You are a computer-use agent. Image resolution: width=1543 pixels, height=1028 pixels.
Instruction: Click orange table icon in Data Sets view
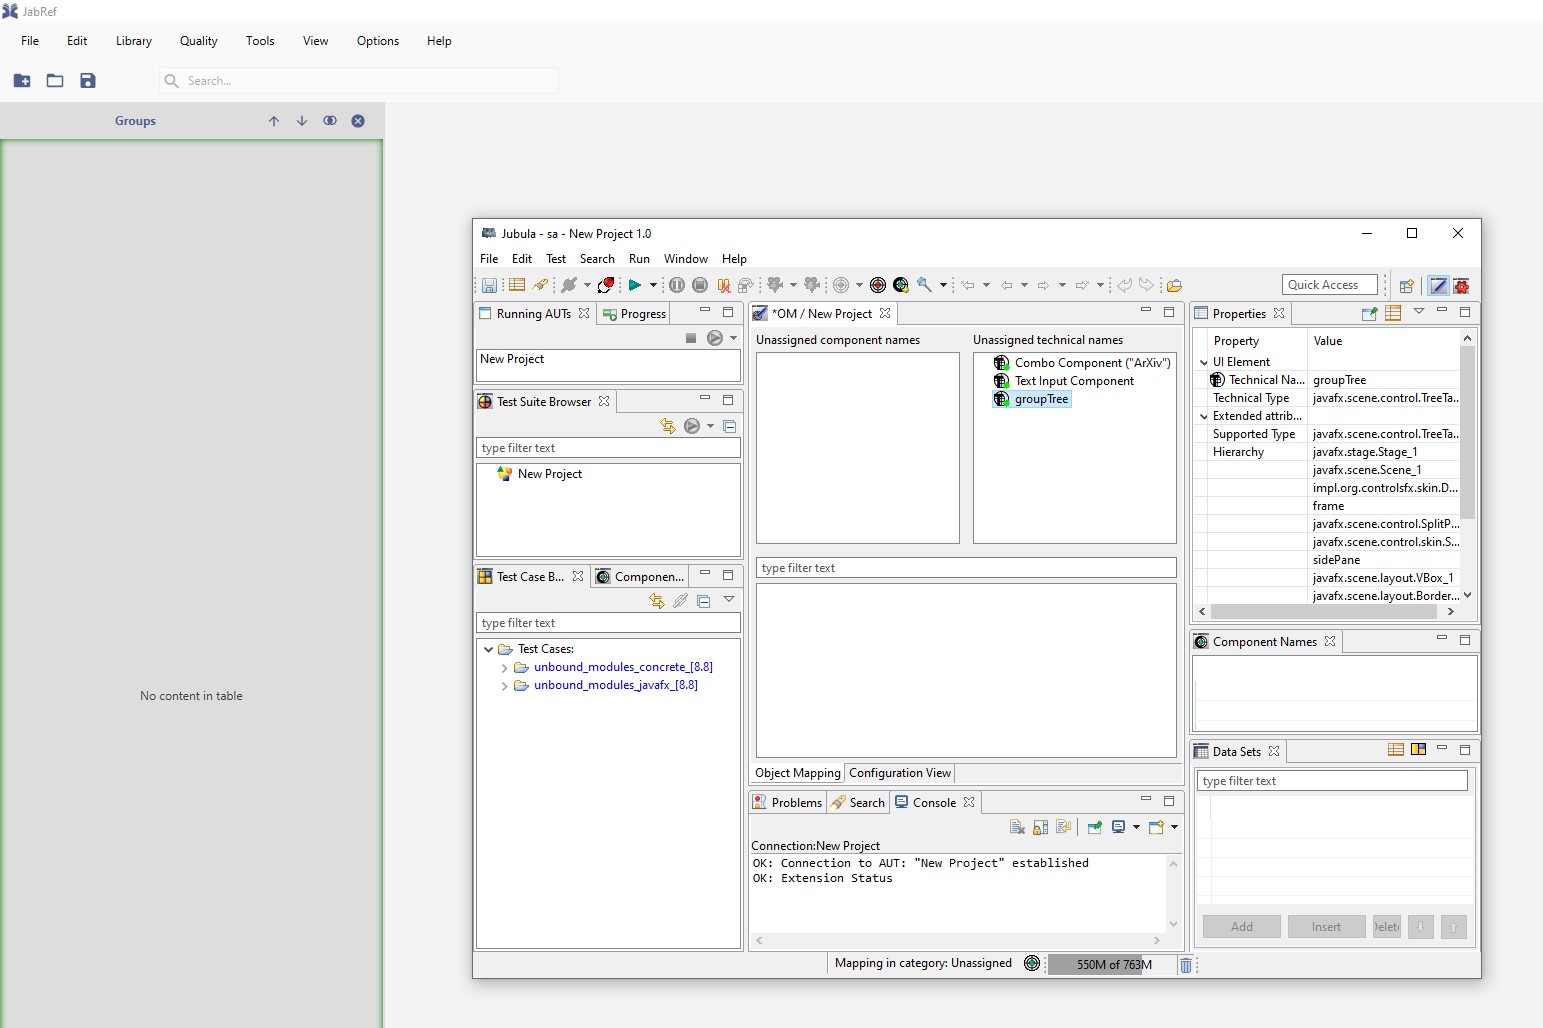(1395, 750)
